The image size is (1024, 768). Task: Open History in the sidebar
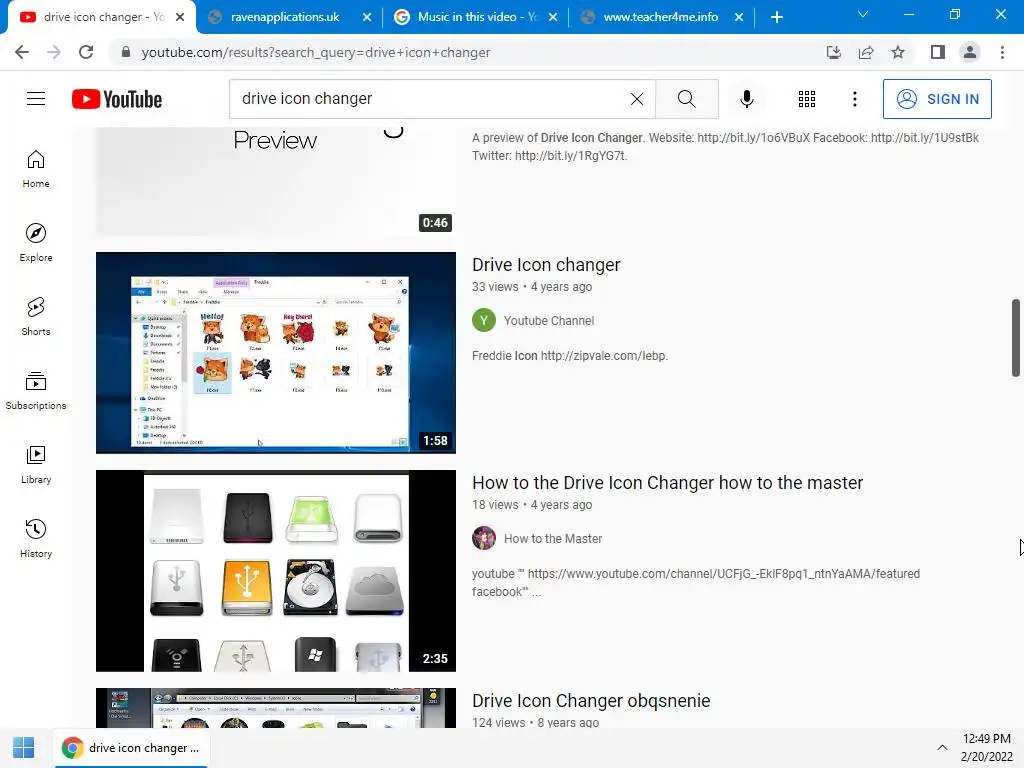(x=36, y=539)
